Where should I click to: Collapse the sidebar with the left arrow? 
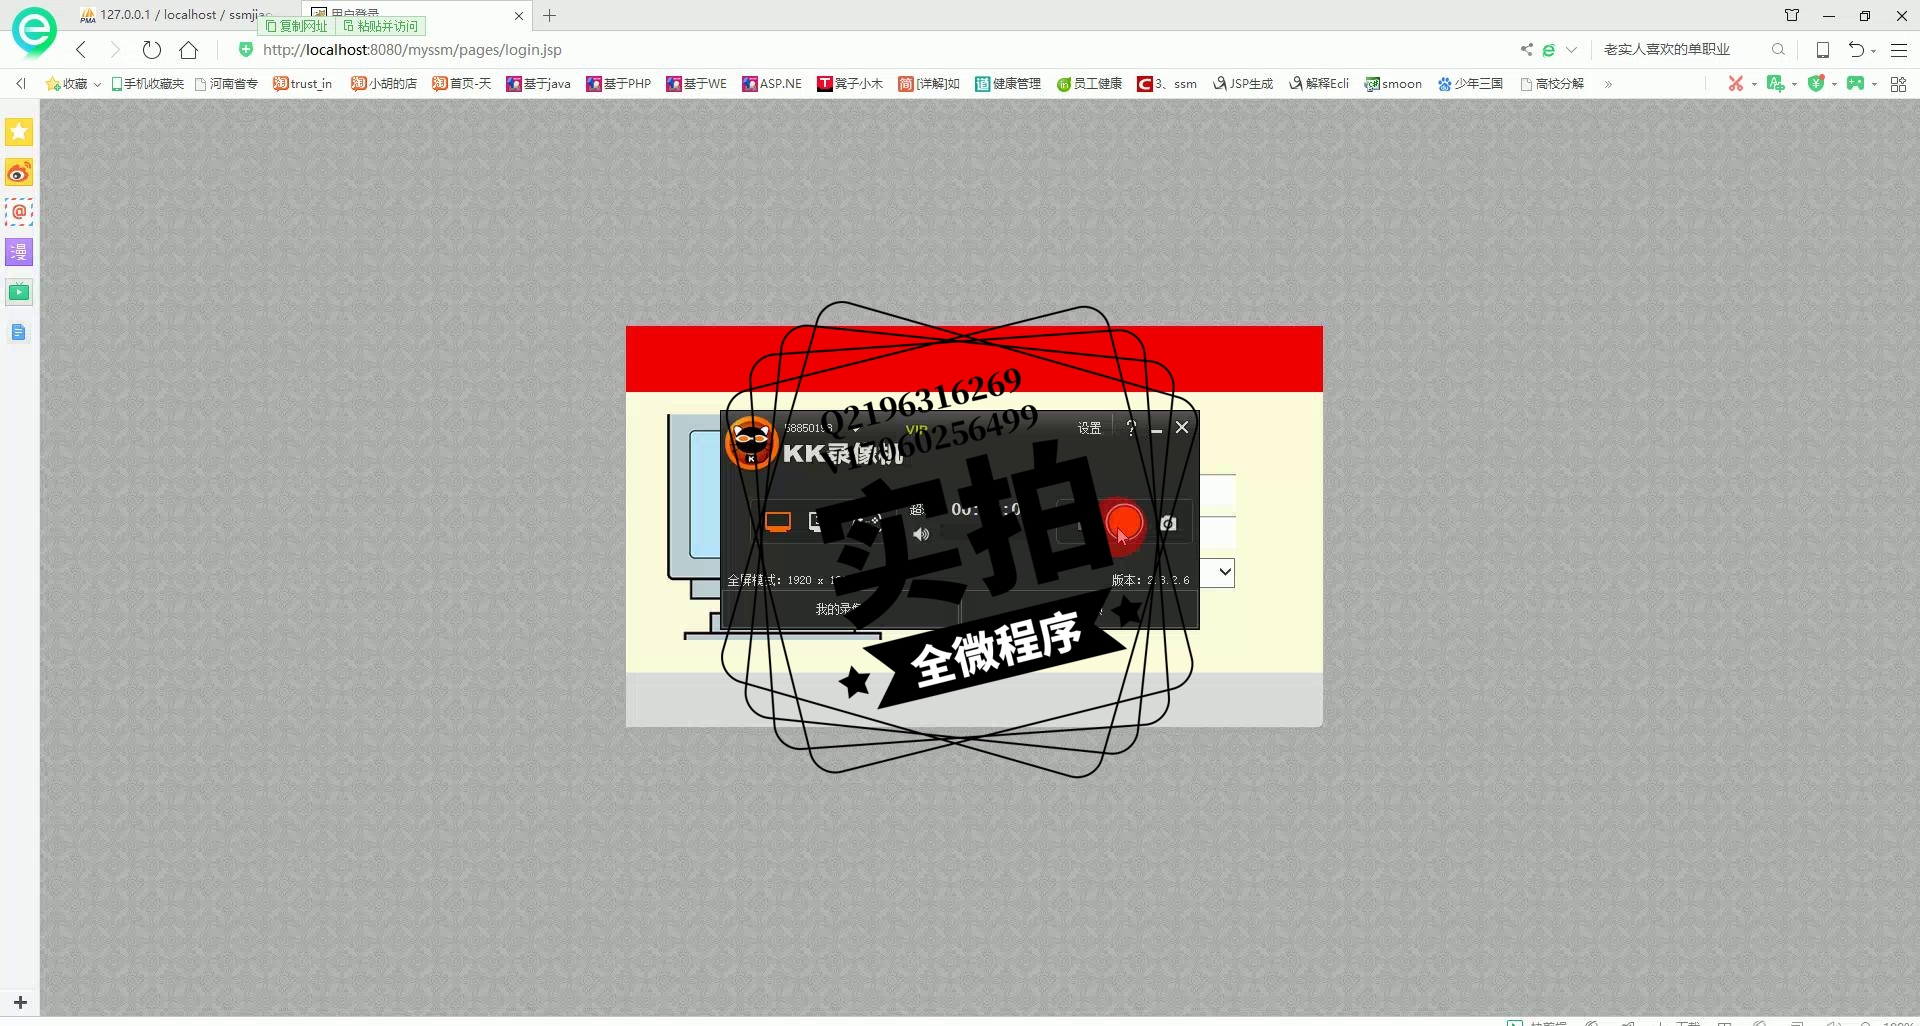20,84
